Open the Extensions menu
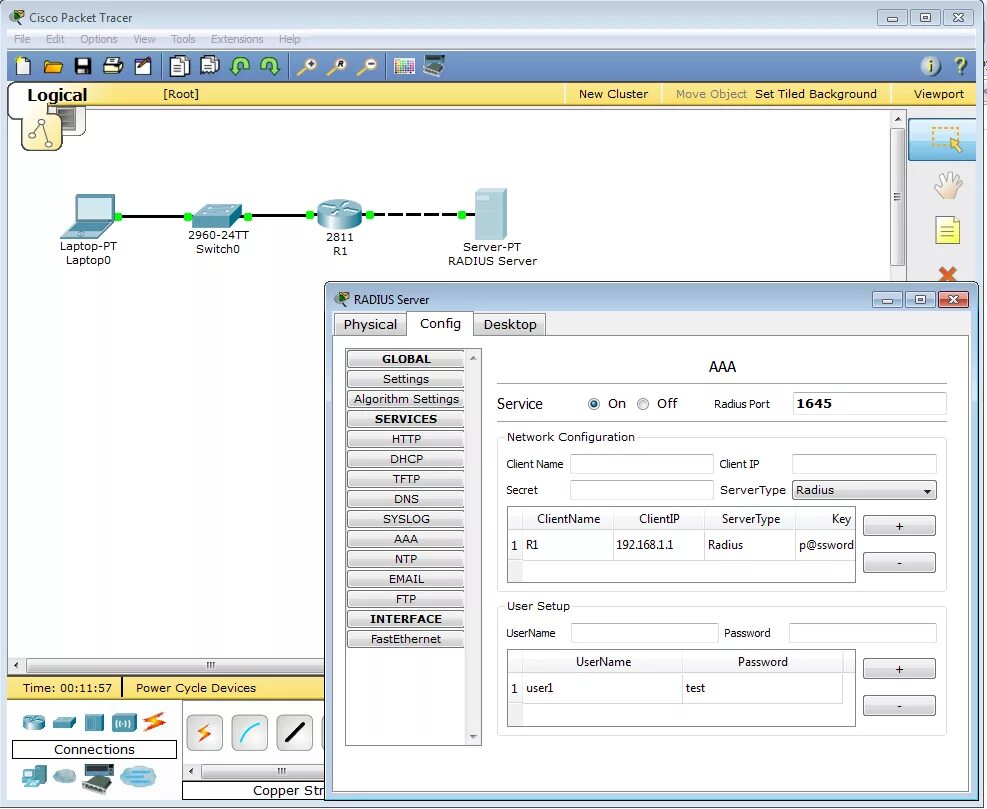This screenshot has width=987, height=809. (237, 39)
